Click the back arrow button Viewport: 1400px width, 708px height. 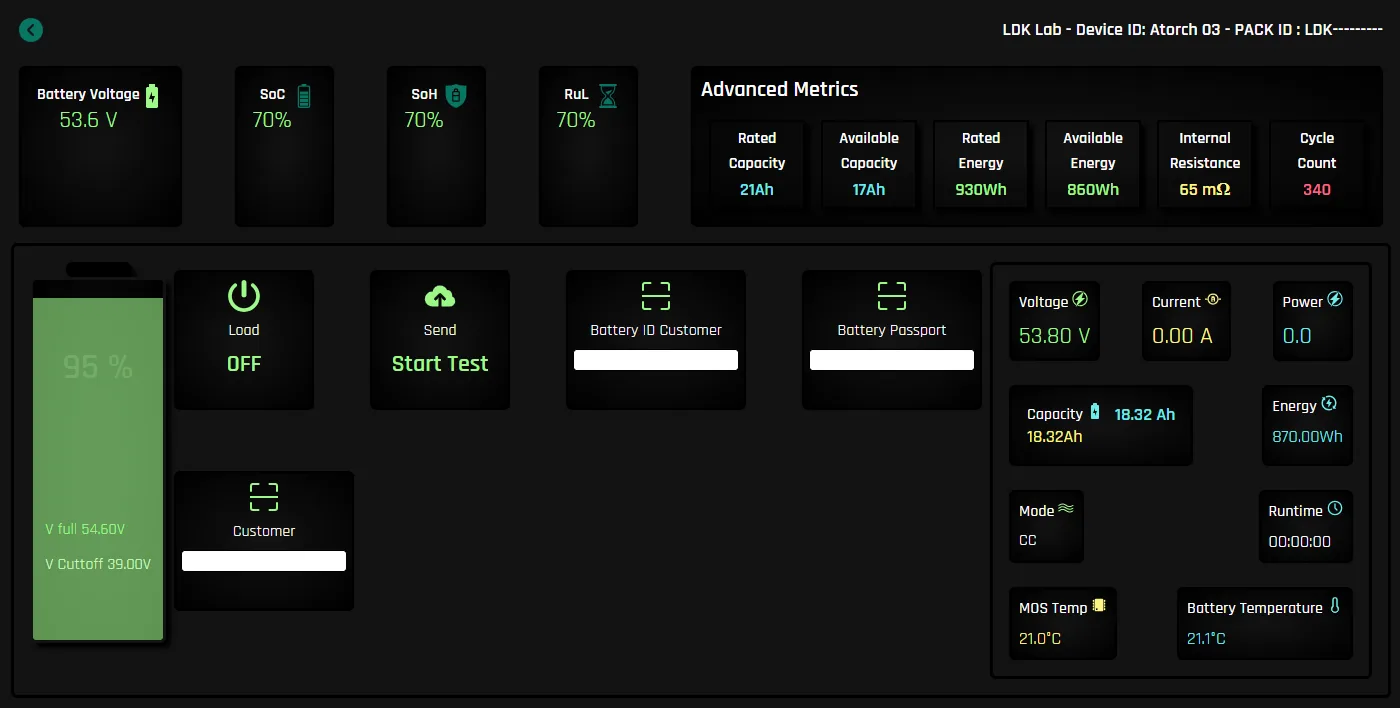pyautogui.click(x=31, y=30)
